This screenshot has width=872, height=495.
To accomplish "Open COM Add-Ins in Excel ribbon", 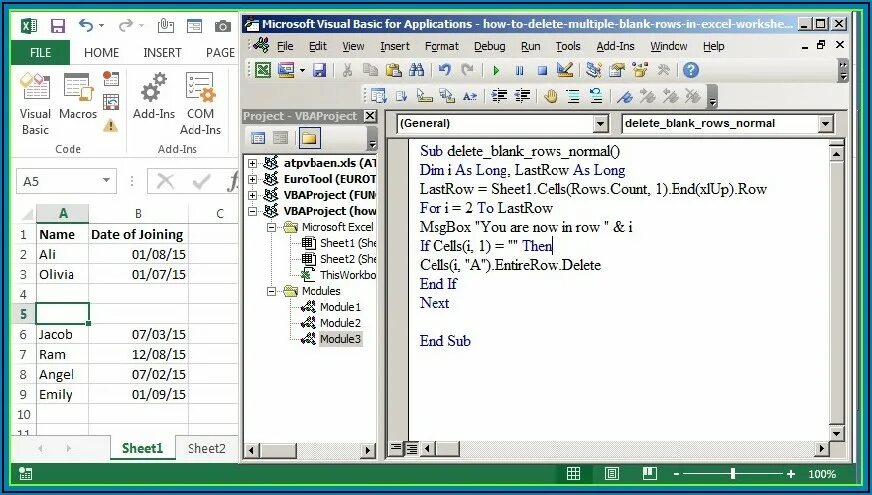I will (x=200, y=104).
